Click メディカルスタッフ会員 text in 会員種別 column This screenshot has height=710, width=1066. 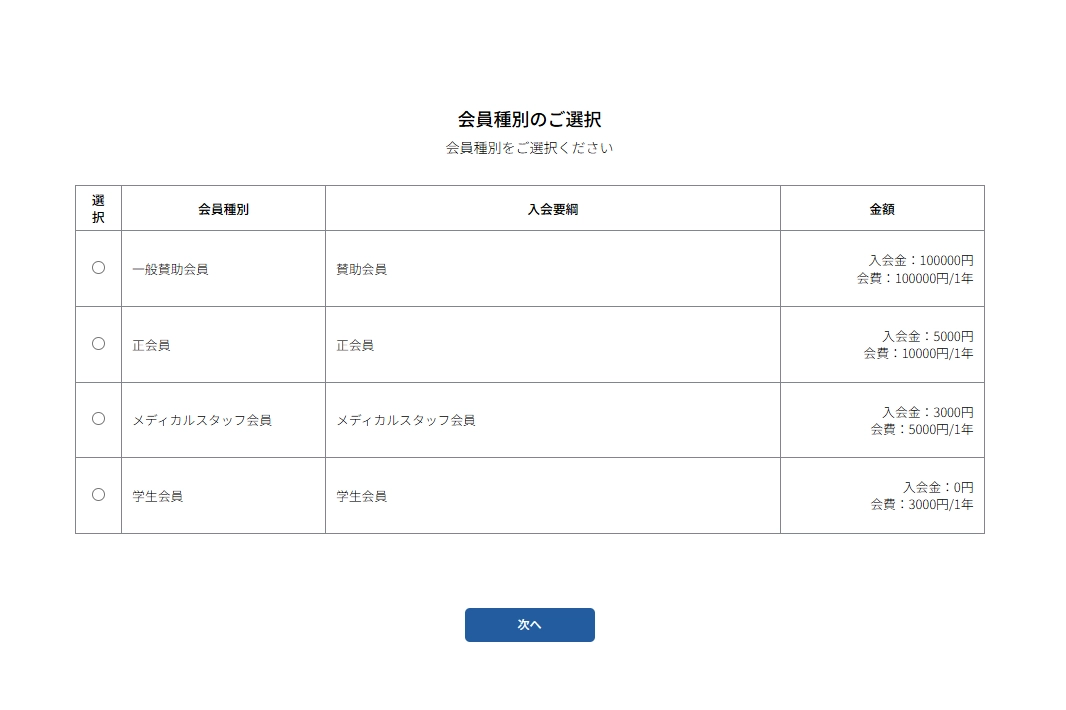pos(202,420)
